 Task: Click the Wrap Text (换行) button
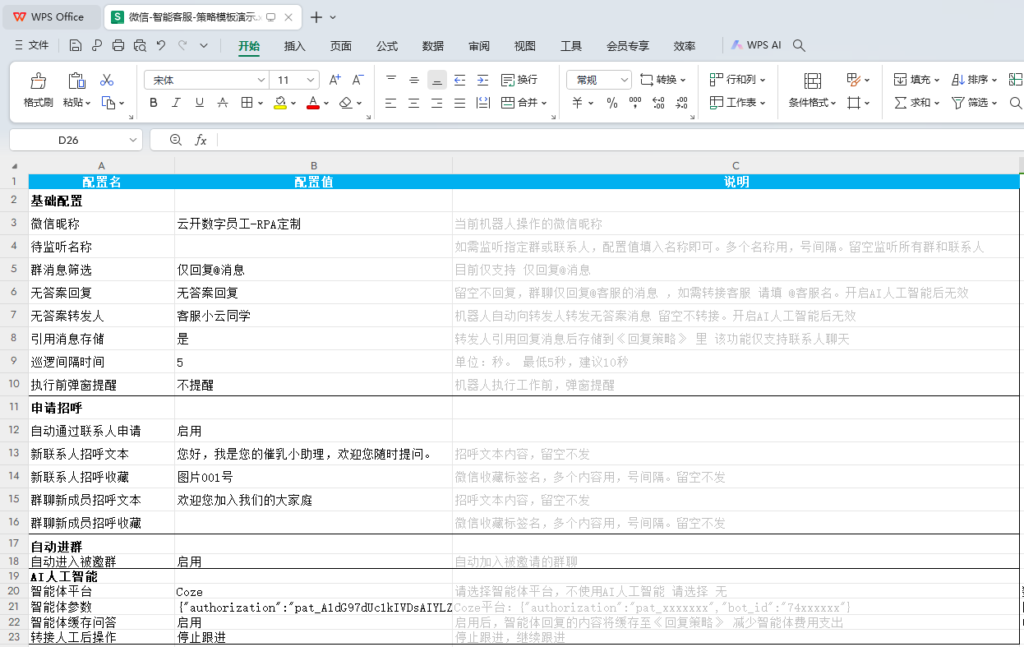click(x=519, y=80)
